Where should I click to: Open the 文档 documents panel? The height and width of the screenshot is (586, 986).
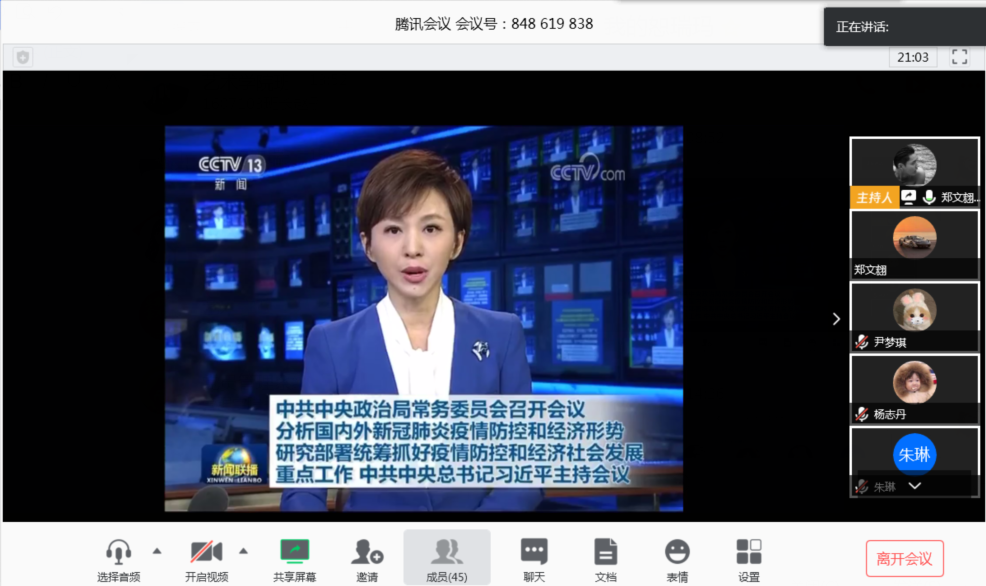(605, 551)
